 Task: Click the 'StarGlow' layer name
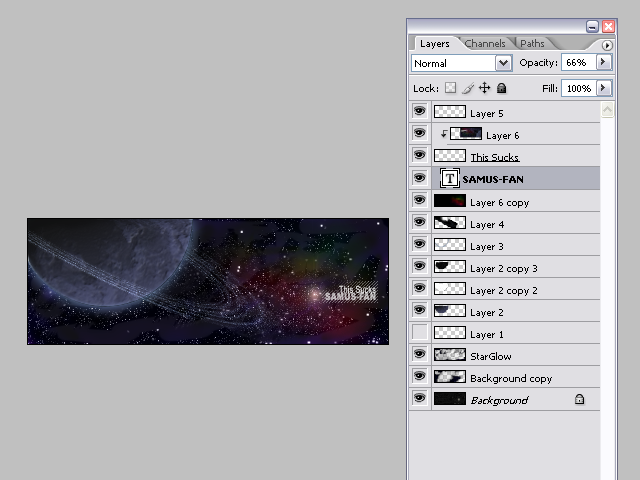(491, 356)
